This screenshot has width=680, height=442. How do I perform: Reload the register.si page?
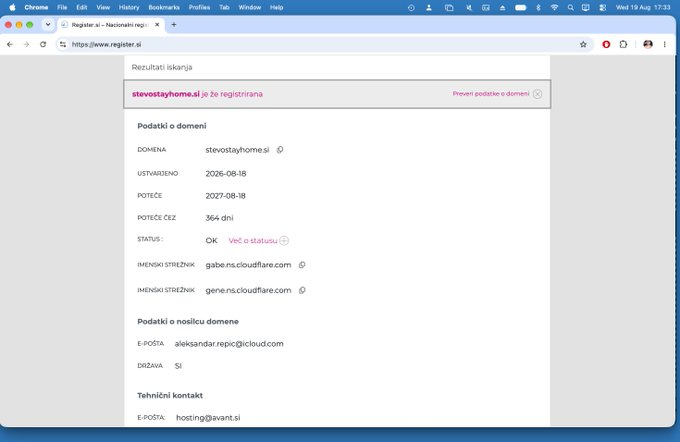(x=43, y=44)
